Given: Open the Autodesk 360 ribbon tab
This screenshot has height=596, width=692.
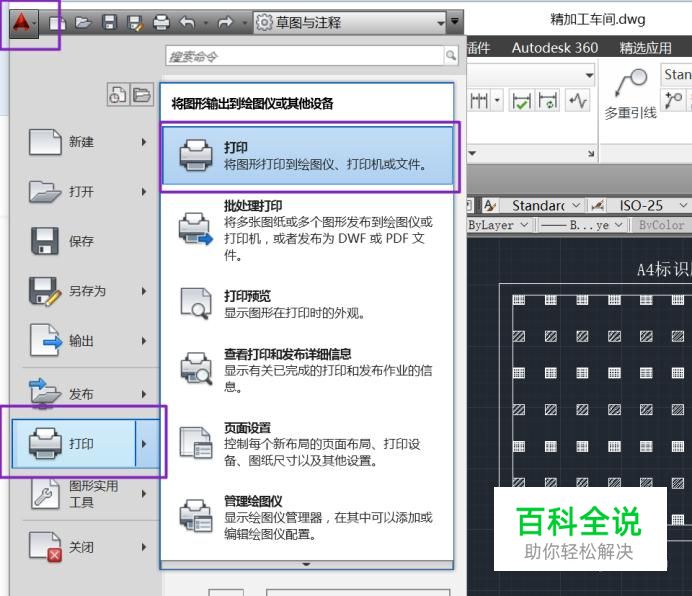Looking at the screenshot, I should tap(555, 48).
